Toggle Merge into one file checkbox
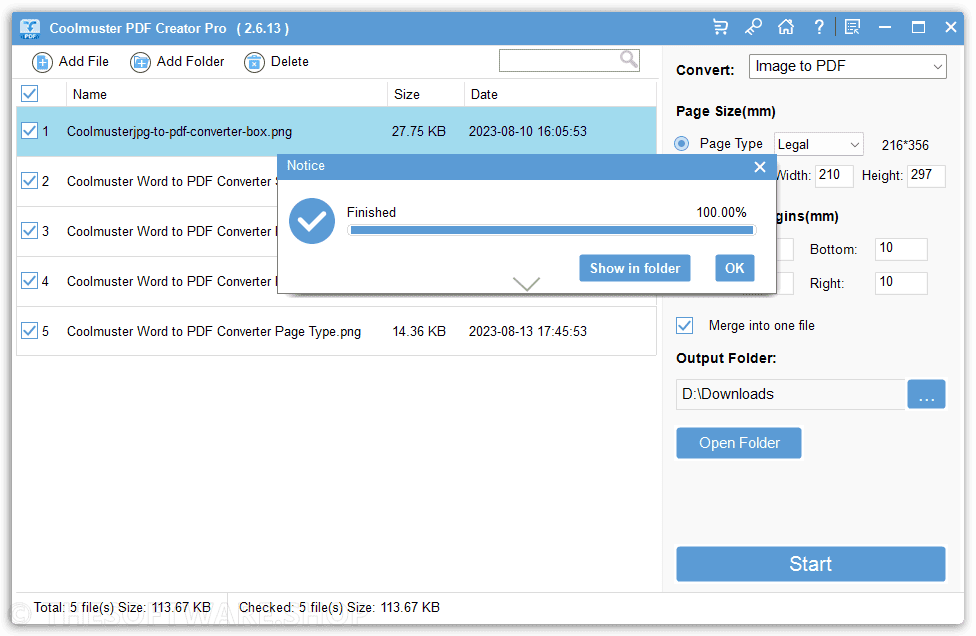The image size is (976, 636). [x=685, y=325]
